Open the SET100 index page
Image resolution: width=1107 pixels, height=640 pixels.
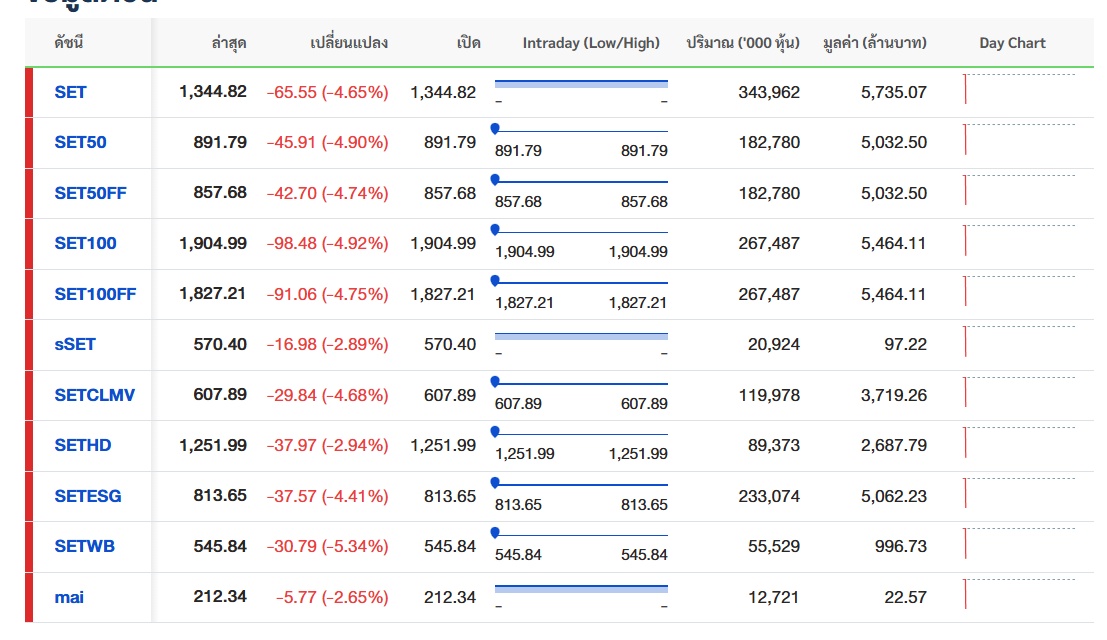(85, 243)
